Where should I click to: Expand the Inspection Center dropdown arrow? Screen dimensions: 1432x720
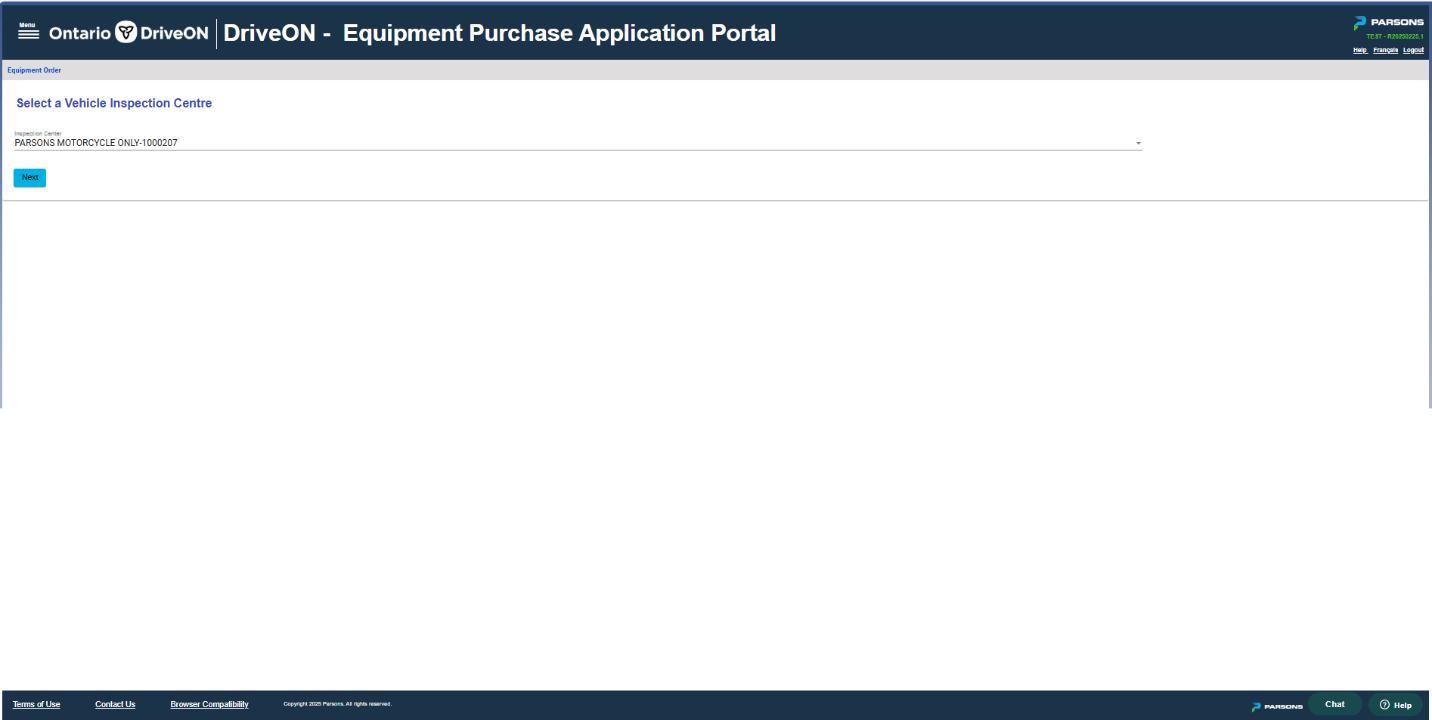(1138, 143)
